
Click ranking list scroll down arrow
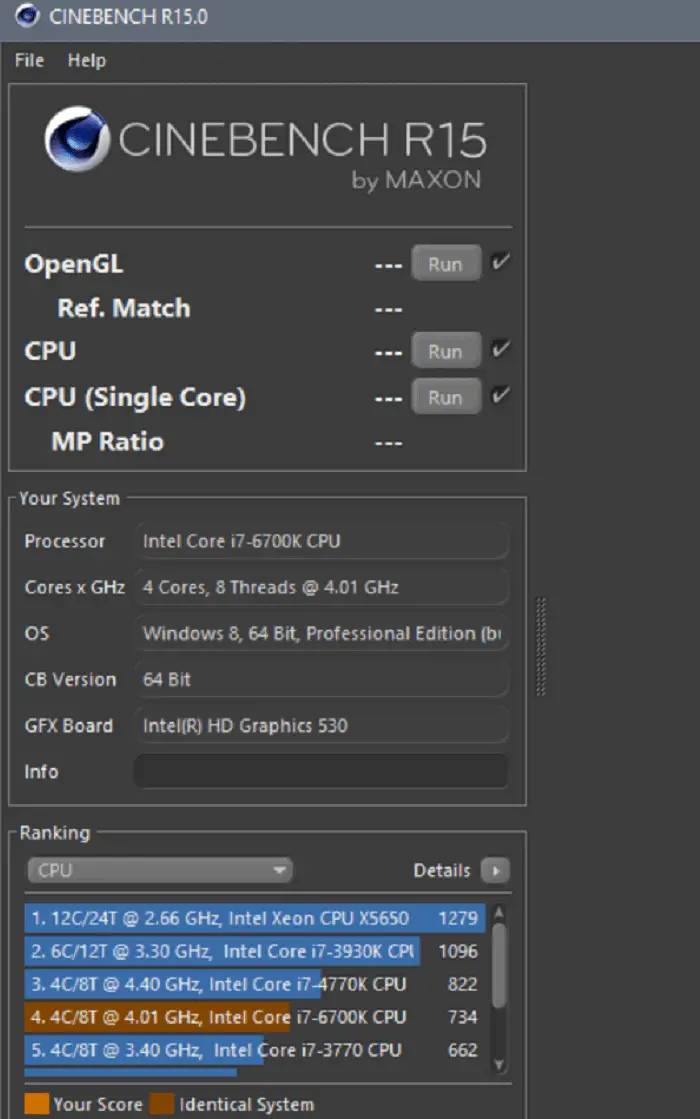499,1065
